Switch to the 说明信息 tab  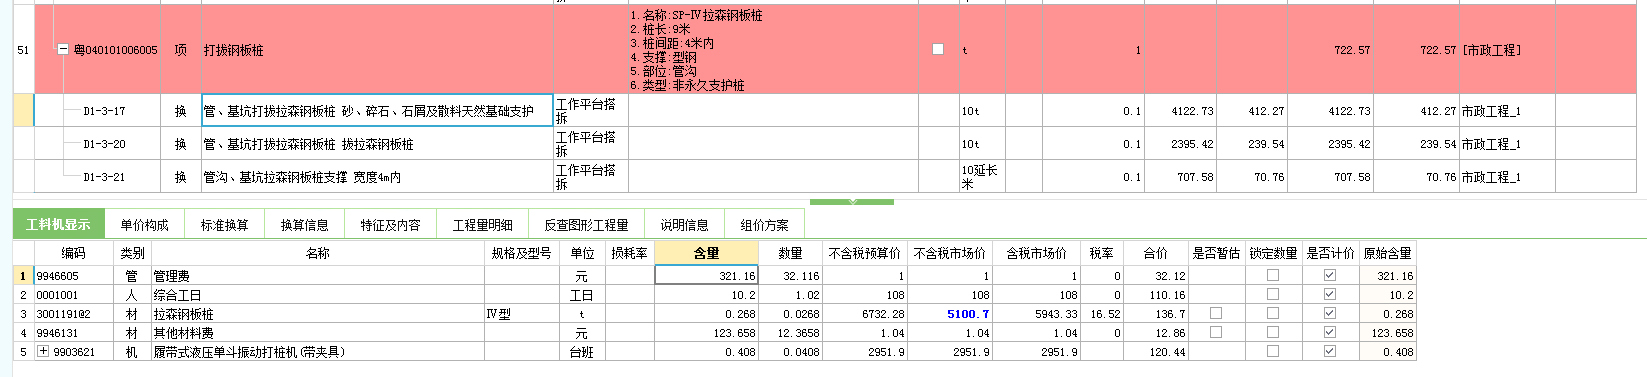(x=684, y=225)
